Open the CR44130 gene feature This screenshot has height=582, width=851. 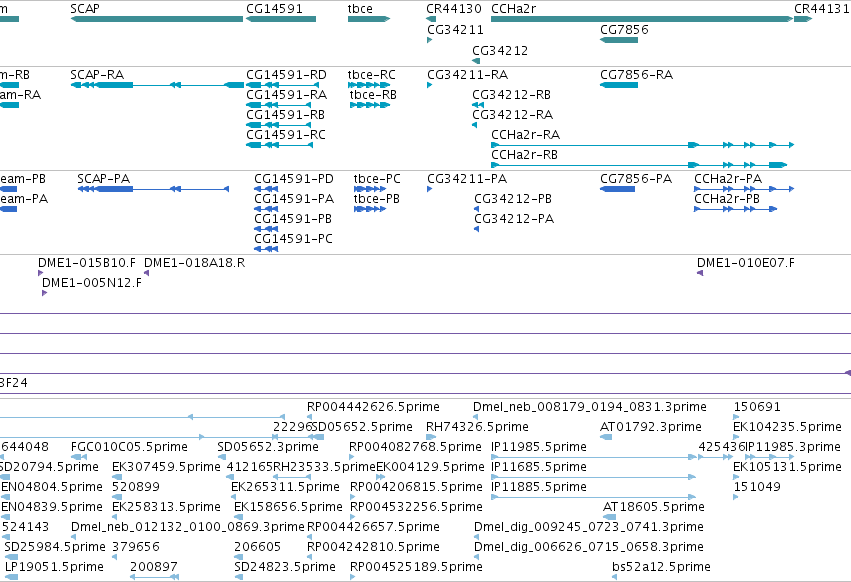[454, 9]
